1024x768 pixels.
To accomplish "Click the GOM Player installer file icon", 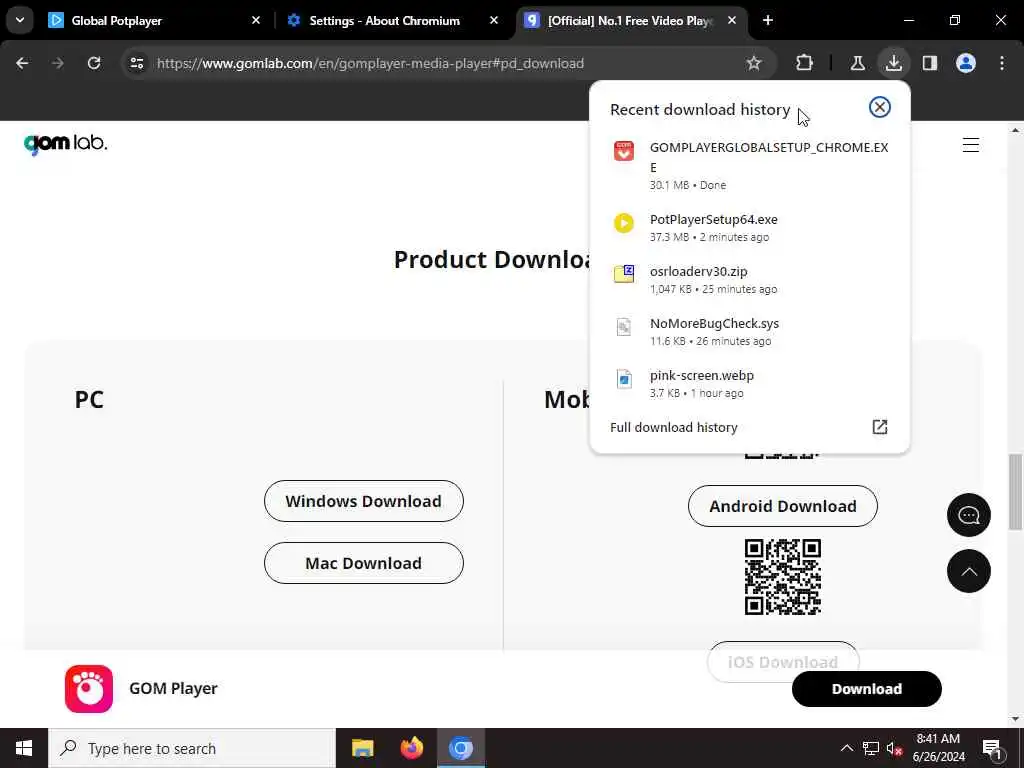I will (x=624, y=151).
